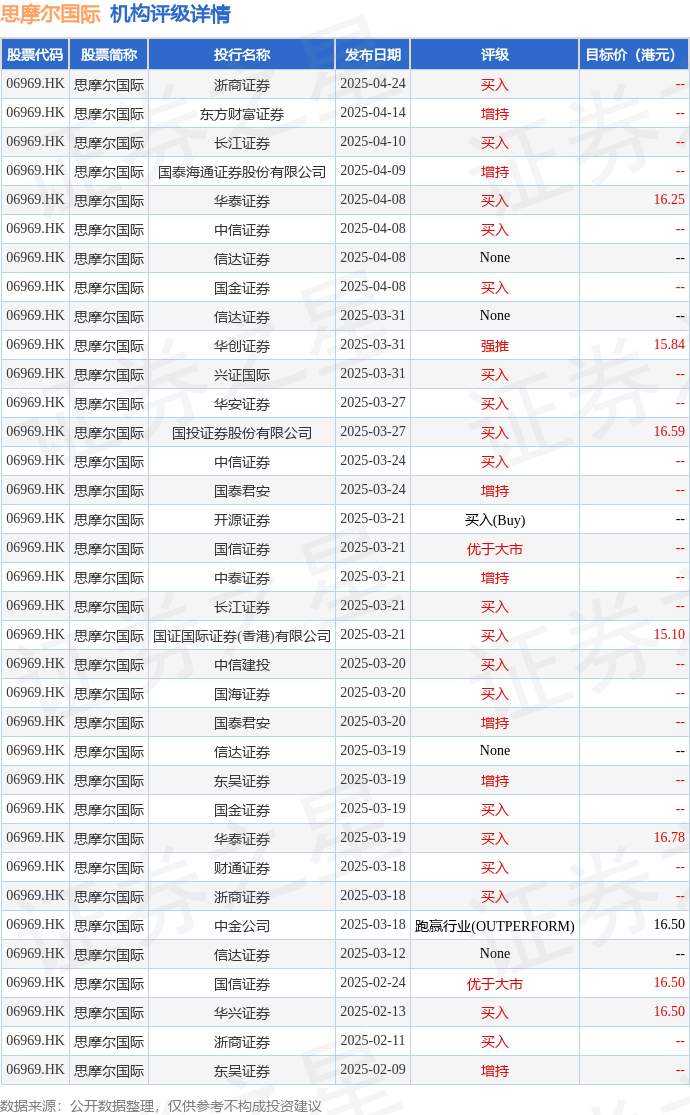
Task: Click the 财通证券 institution cell
Action: [242, 868]
